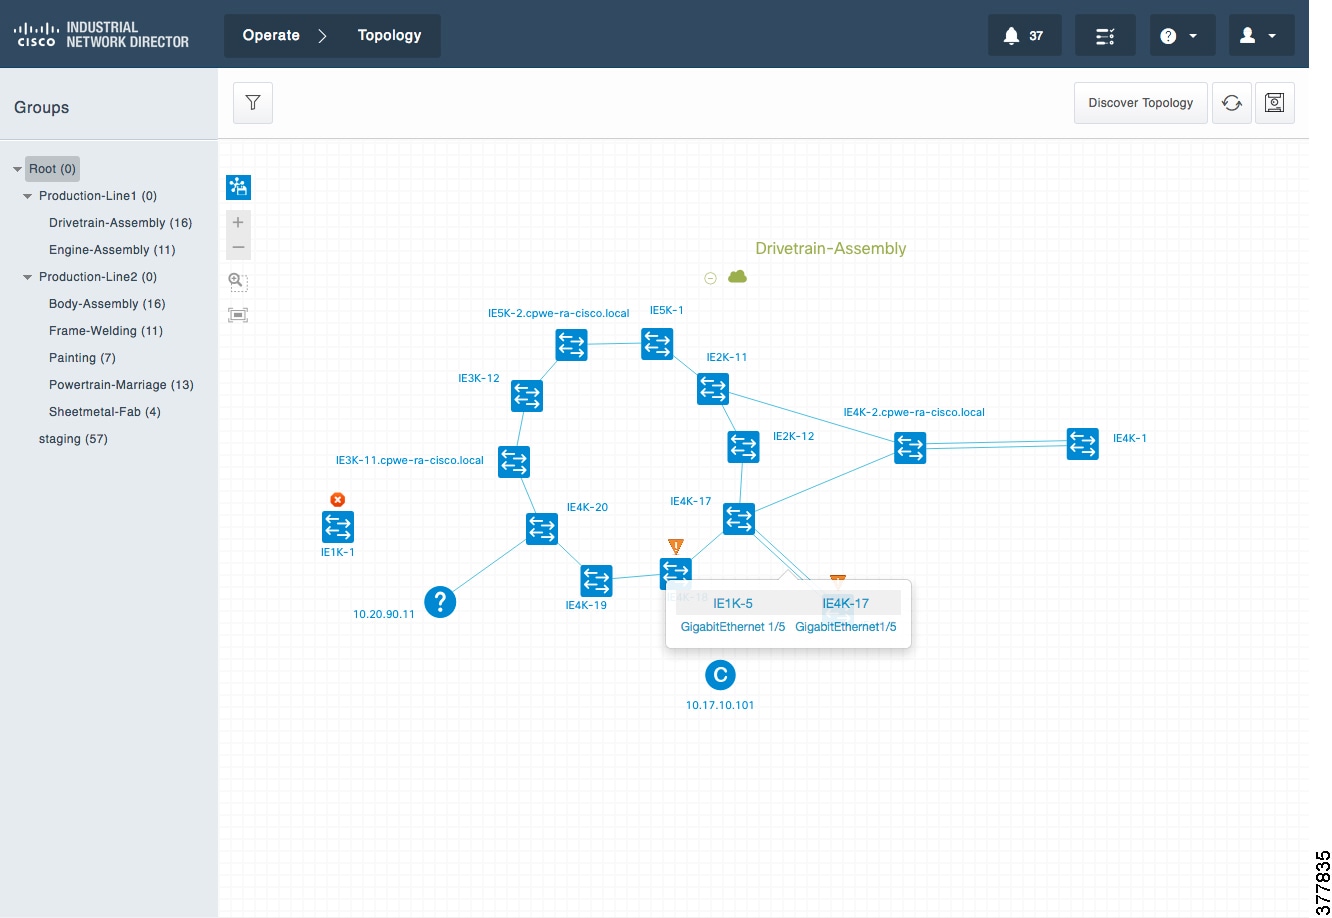The width and height of the screenshot is (1332, 918).
Task: Select Frame-Welding (11) group
Action: [x=106, y=331]
